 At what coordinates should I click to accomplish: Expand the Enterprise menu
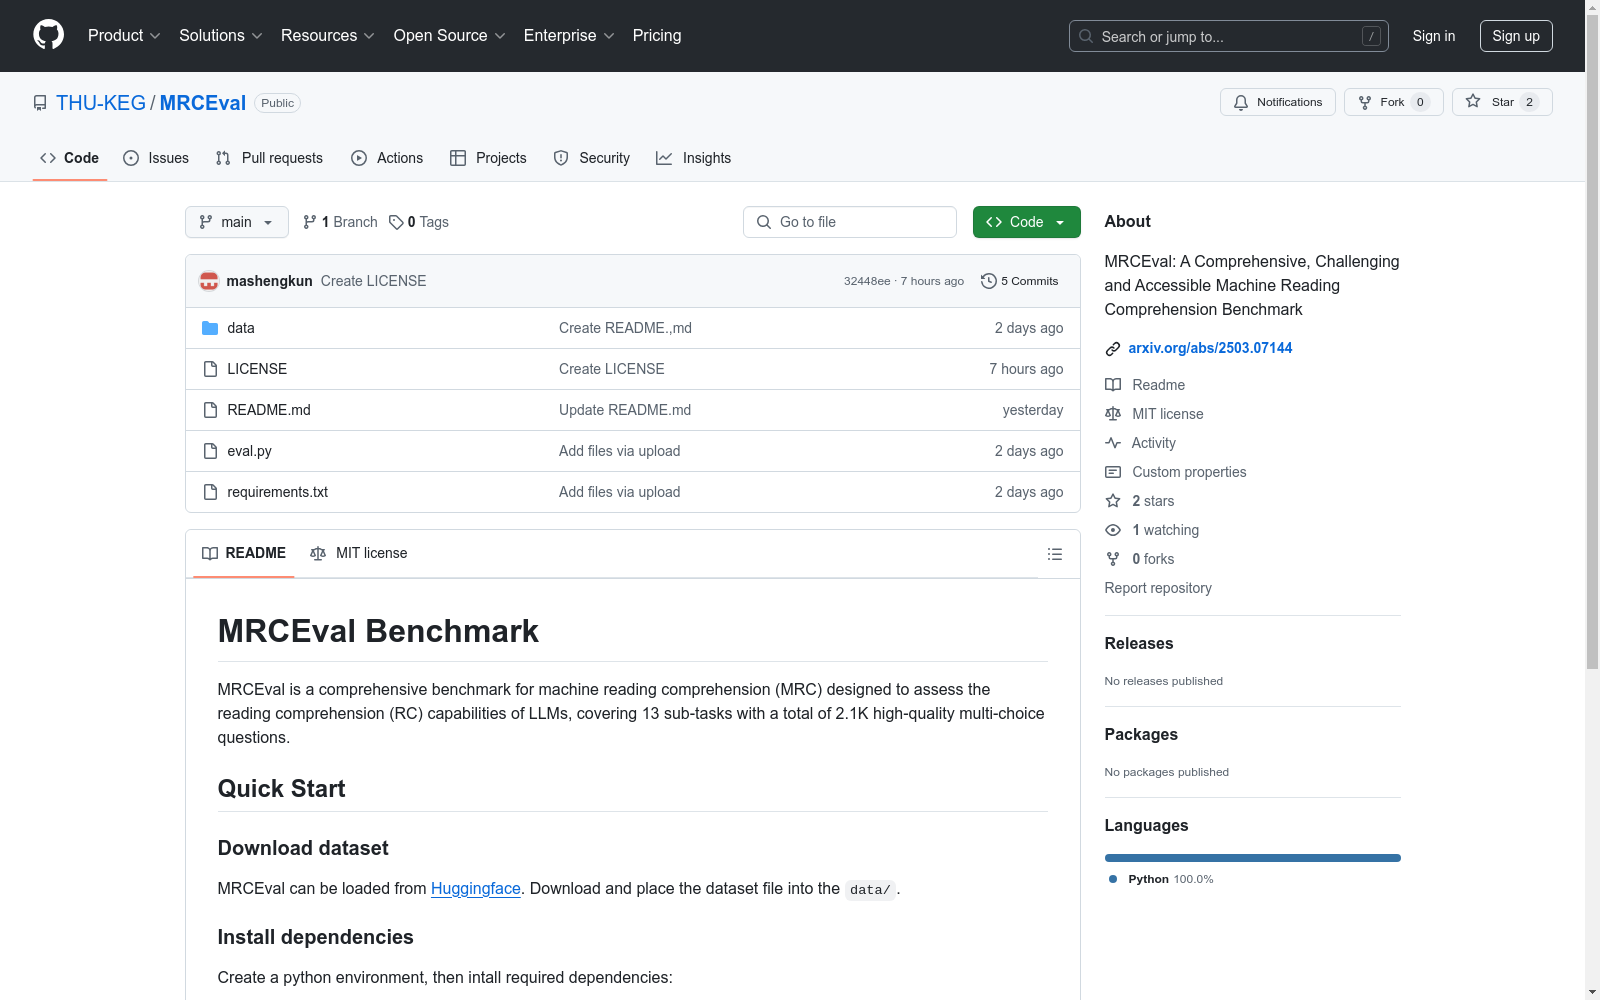click(569, 36)
